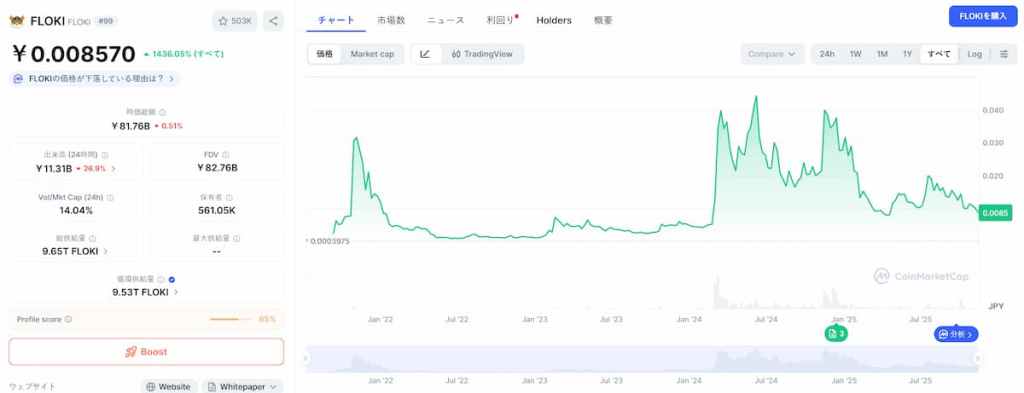
Task: Open the Compare dropdown
Action: (x=773, y=54)
